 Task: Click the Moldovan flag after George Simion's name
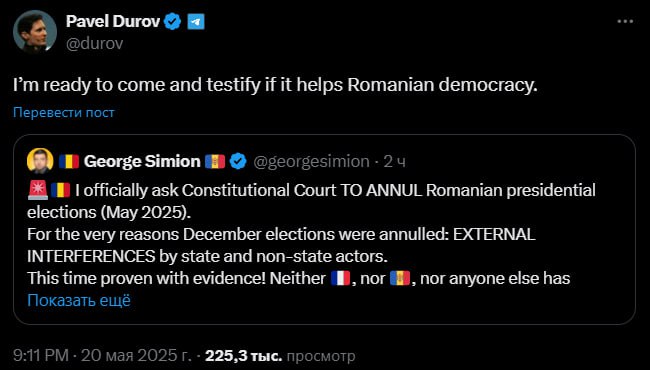(215, 162)
